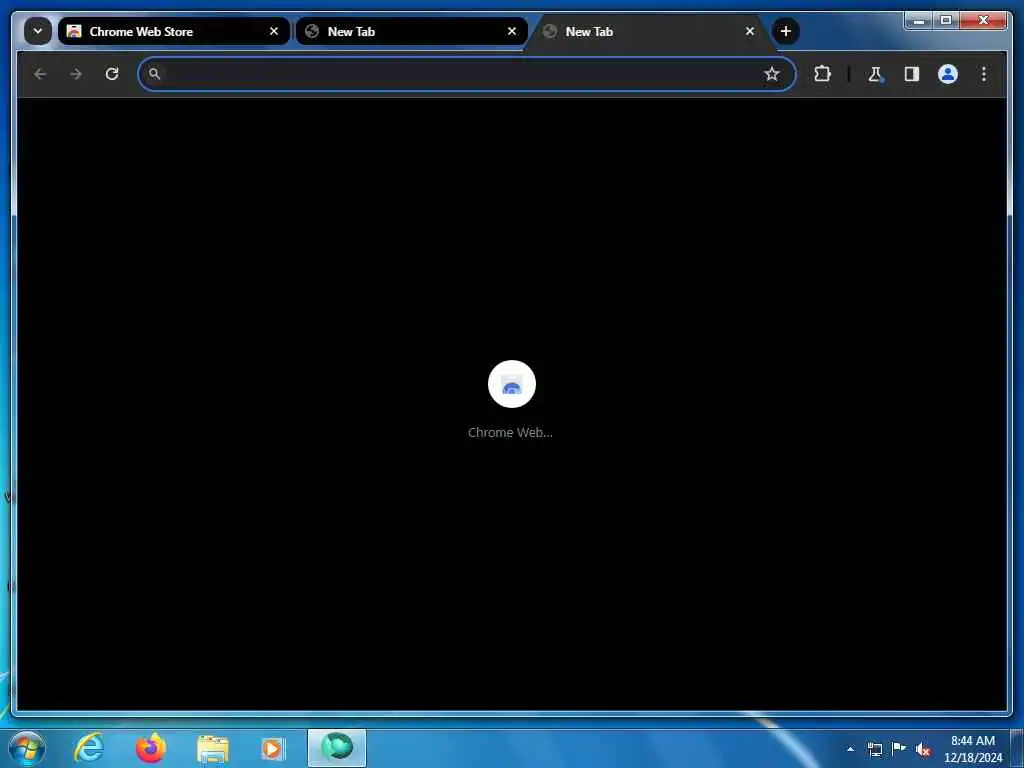Bookmark this tab with the star icon

point(772,74)
